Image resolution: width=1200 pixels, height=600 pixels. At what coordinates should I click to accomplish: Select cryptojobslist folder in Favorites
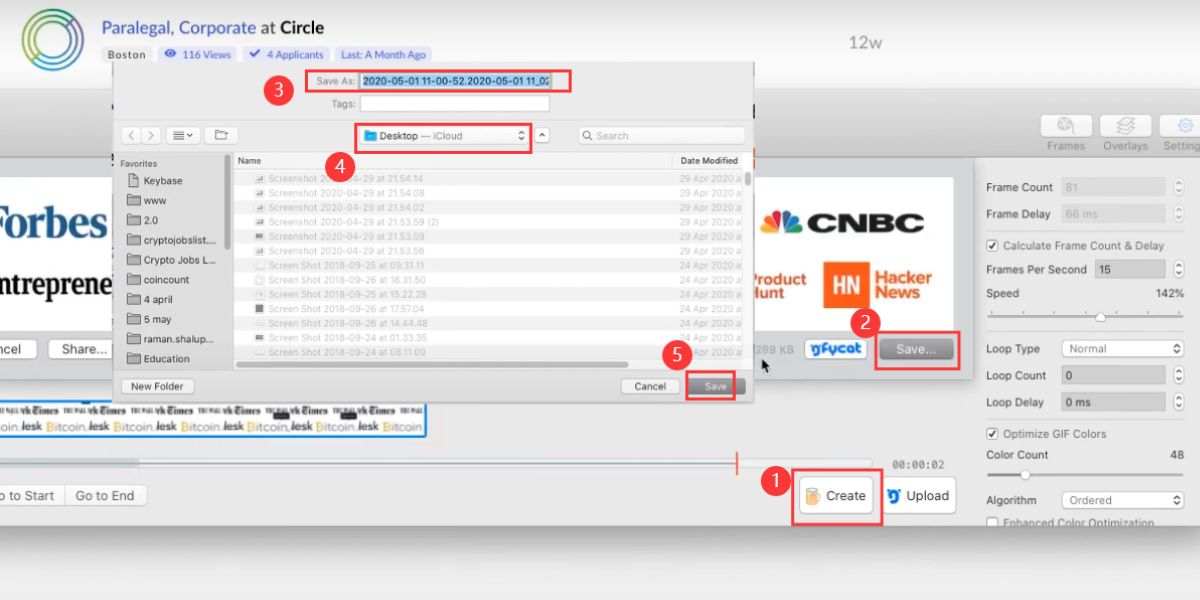click(x=170, y=240)
